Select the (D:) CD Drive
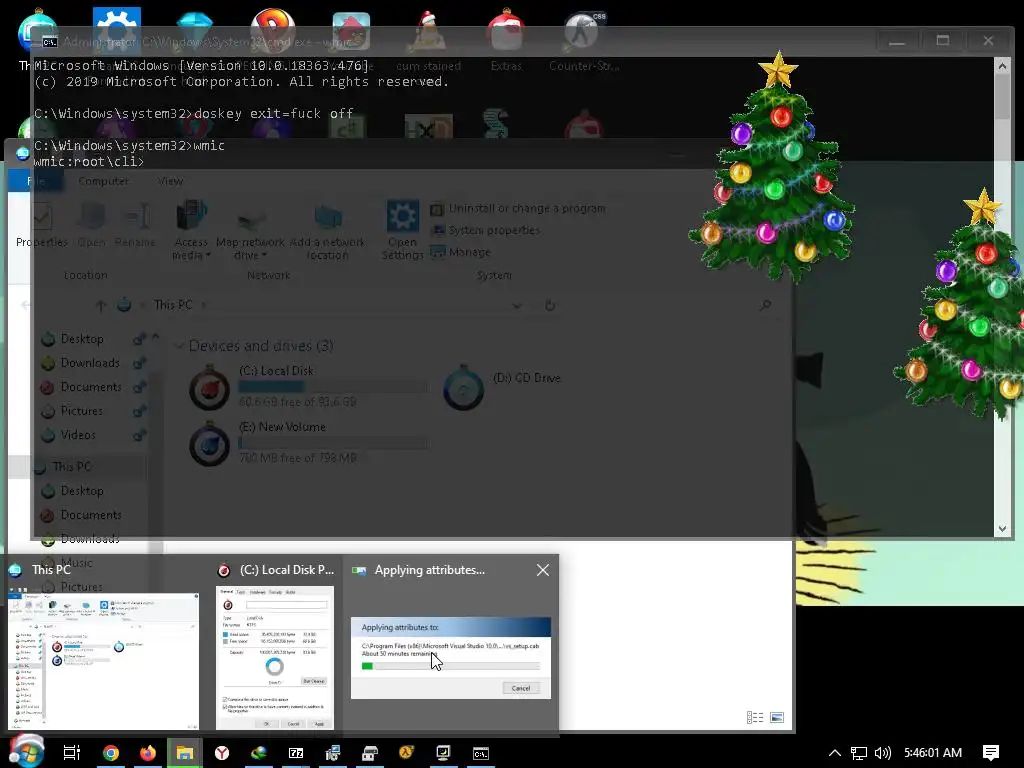Viewport: 1024px width, 768px height. coord(503,387)
